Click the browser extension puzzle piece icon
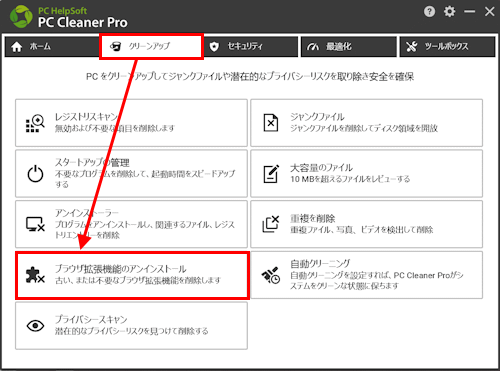The width and height of the screenshot is (500, 371). [35, 275]
